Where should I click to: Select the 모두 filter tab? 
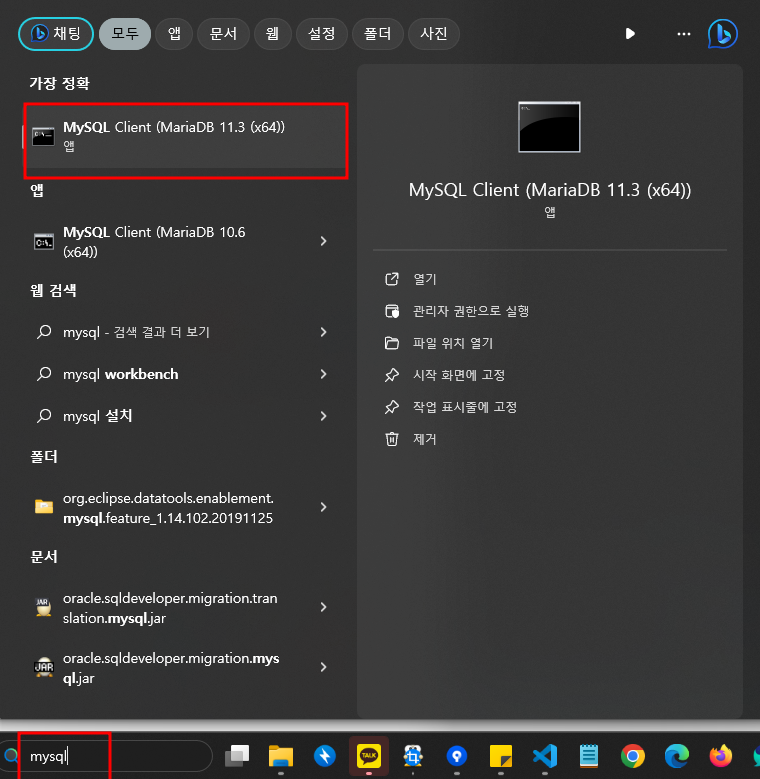(x=125, y=34)
